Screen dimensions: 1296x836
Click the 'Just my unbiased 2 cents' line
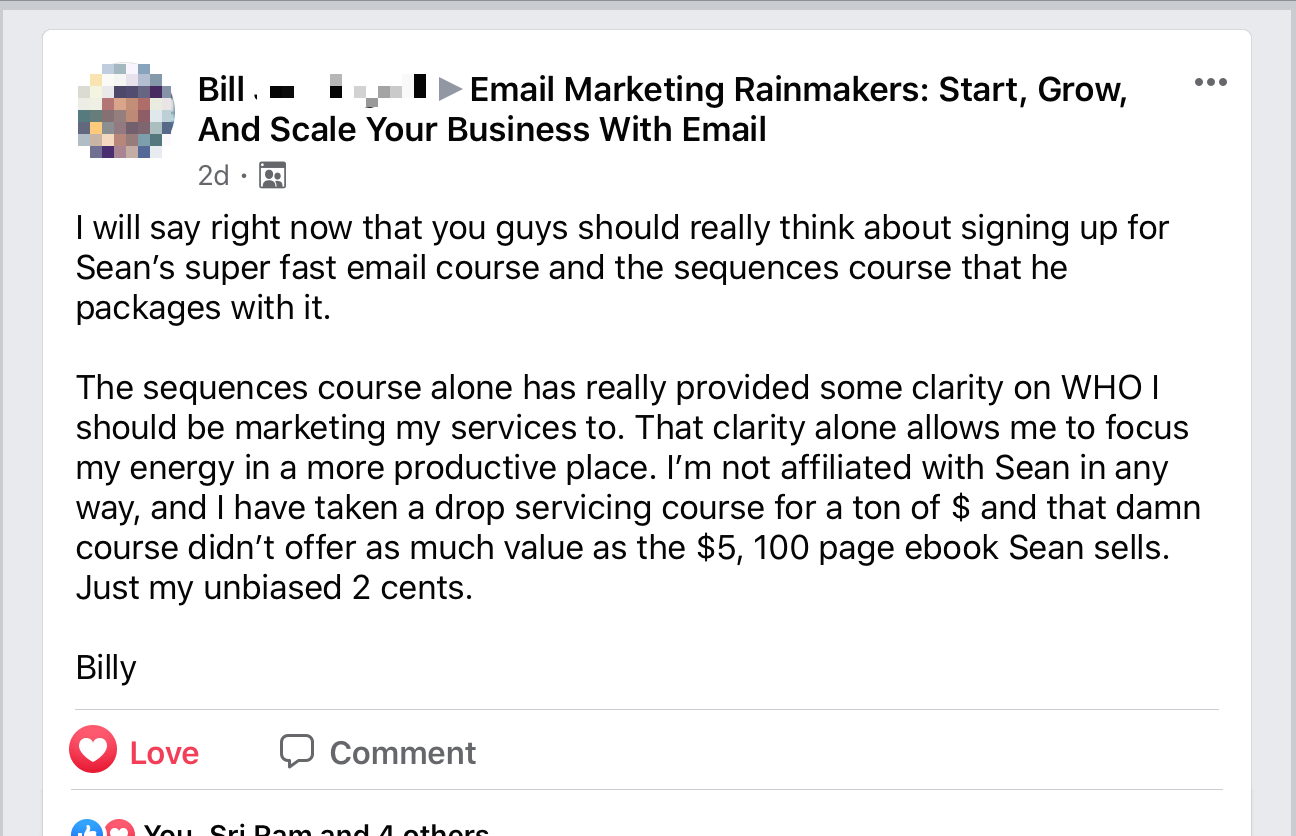tap(274, 587)
